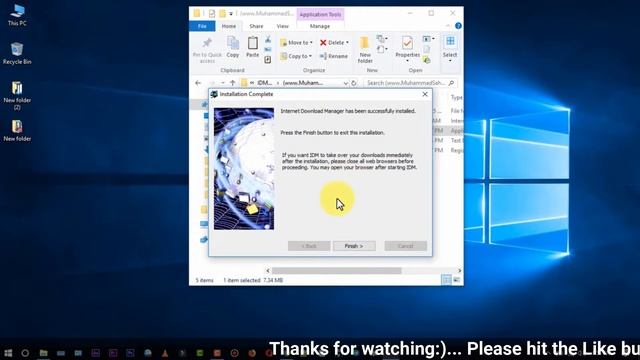Open the File tab in File Explorer
This screenshot has height=360, width=640.
[x=202, y=26]
